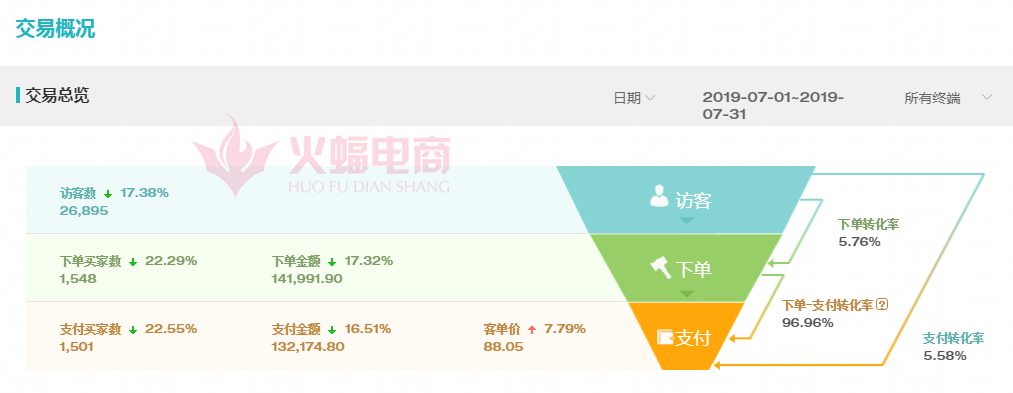Image resolution: width=1013 pixels, height=393 pixels.
Task: Open the 日期 dropdown
Action: point(634,98)
